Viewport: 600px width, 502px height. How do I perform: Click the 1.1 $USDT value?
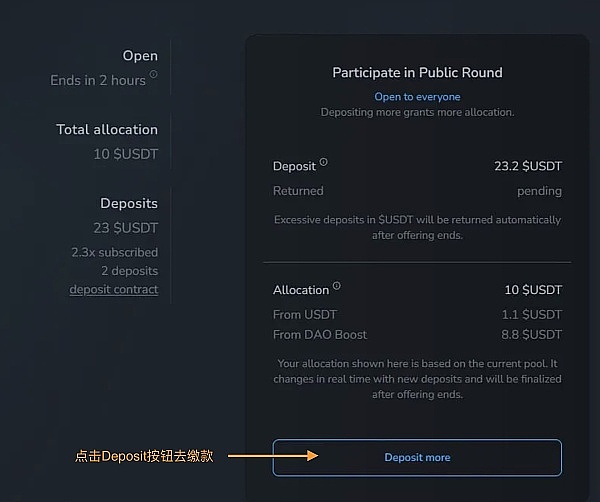(x=534, y=314)
